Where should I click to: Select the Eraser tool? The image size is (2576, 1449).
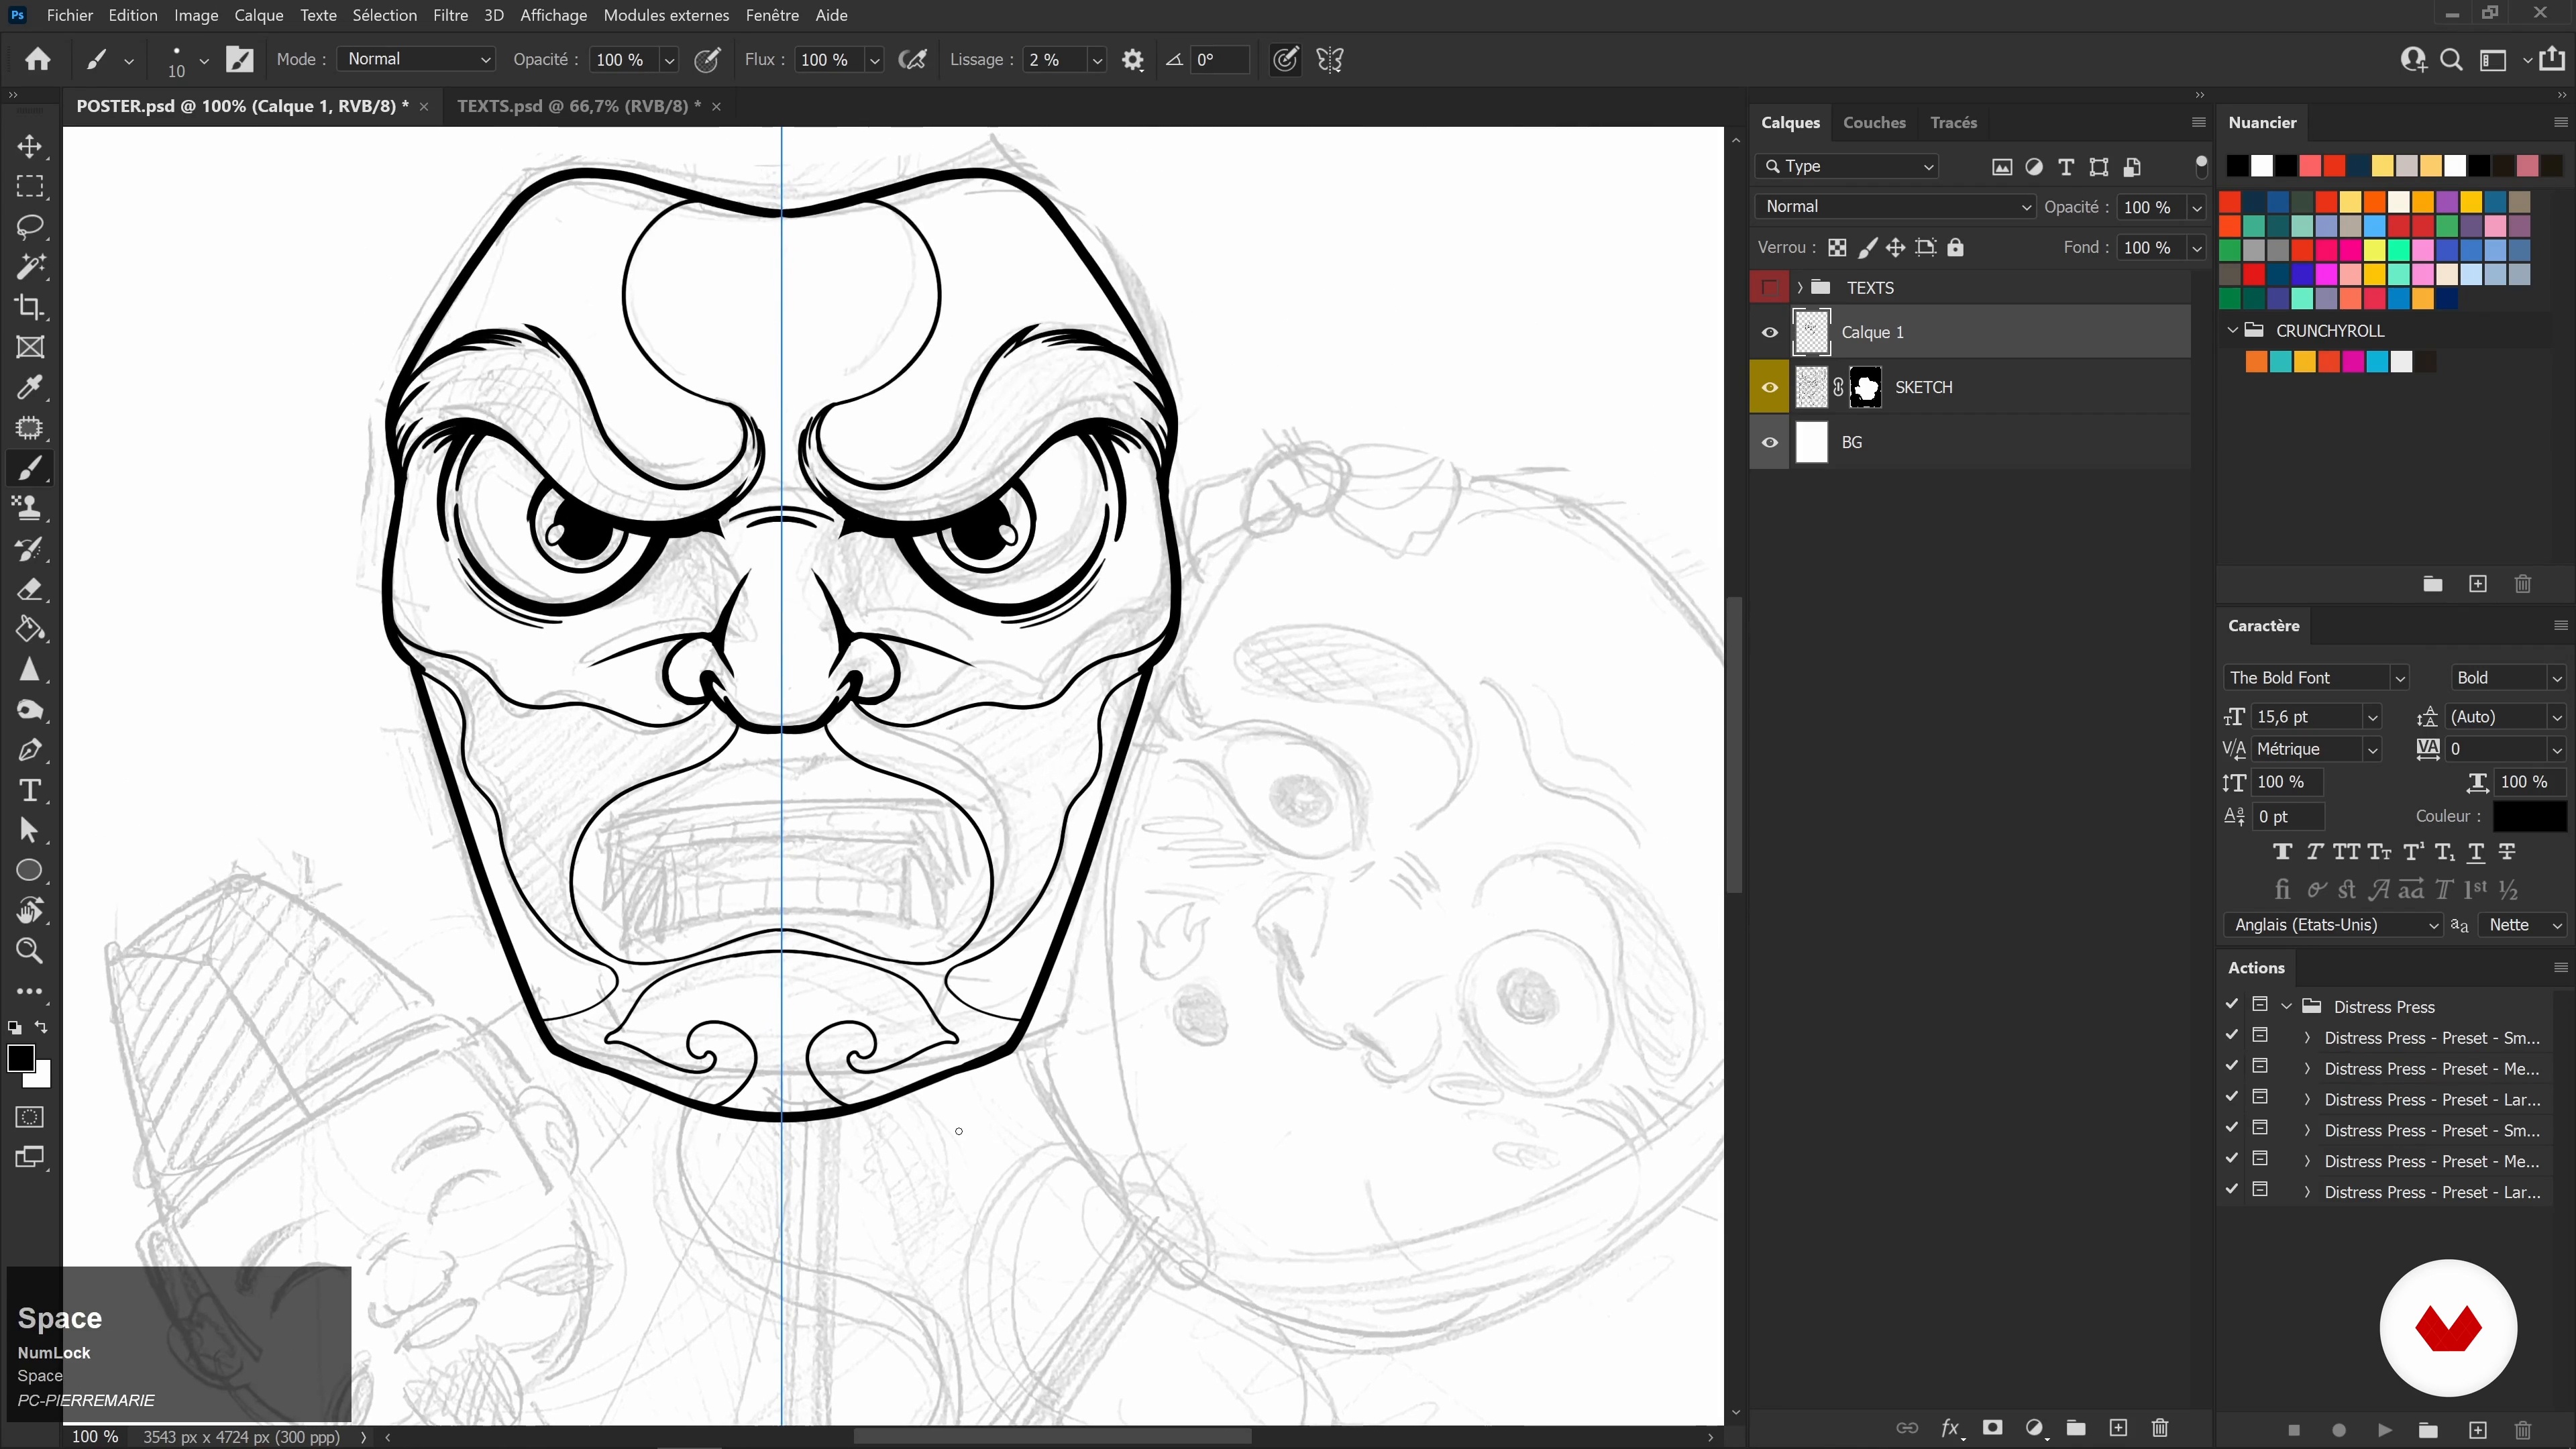point(30,589)
